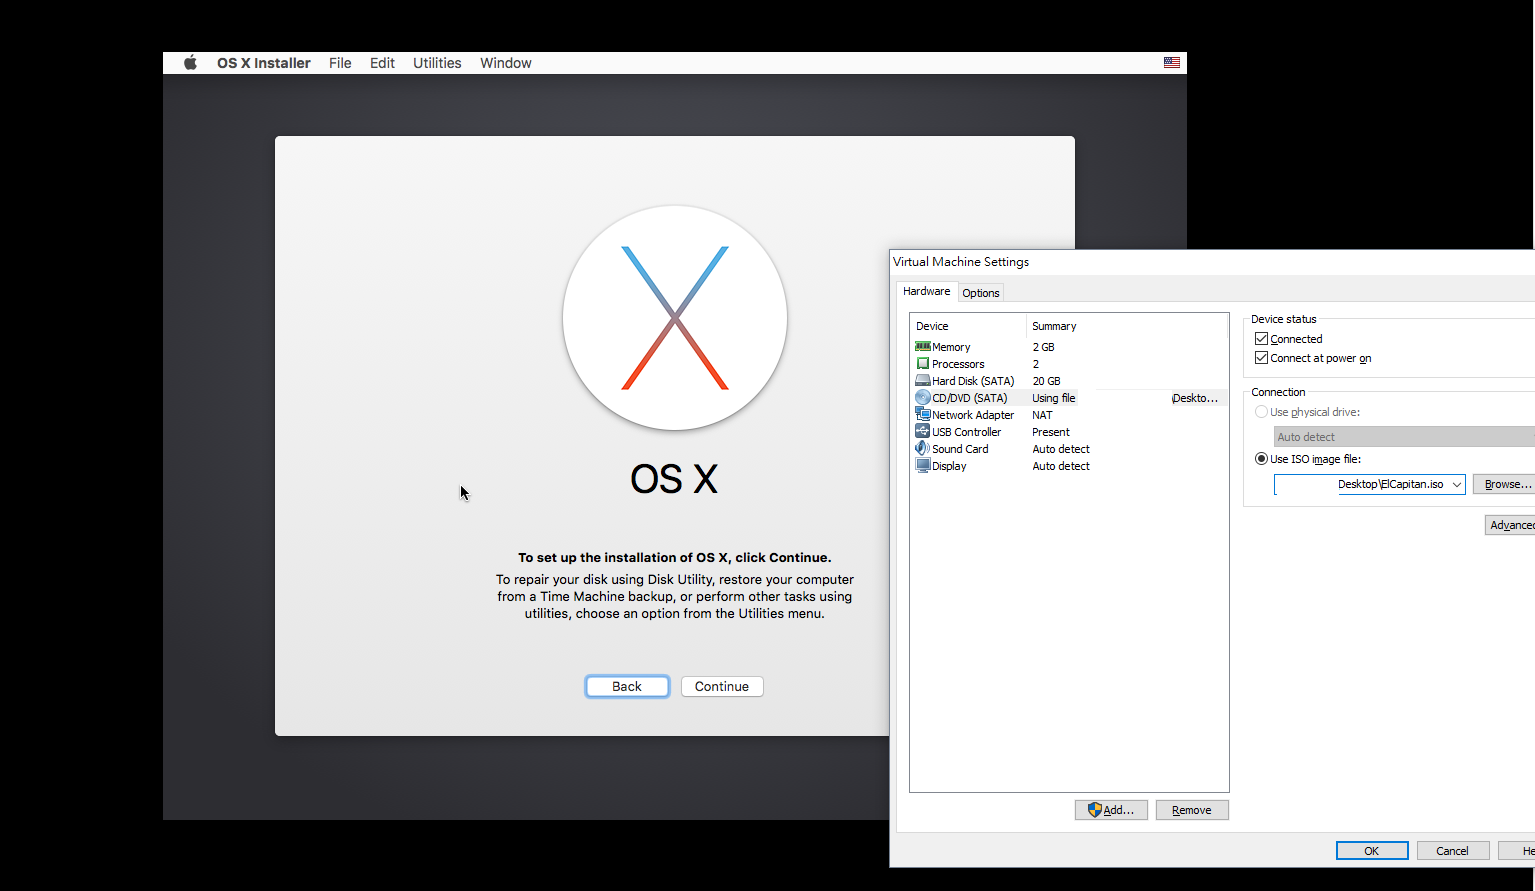The image size is (1535, 891).
Task: Click the US flag input source icon
Action: click(x=1172, y=62)
